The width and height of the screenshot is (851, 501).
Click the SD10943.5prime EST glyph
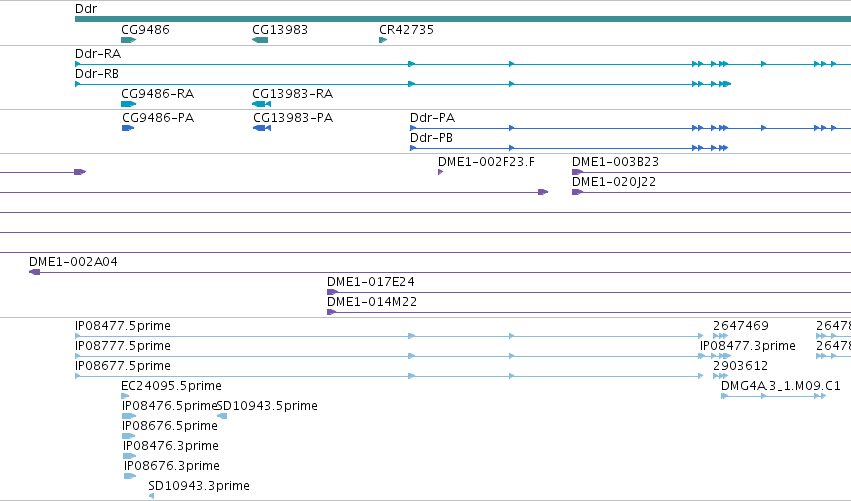(222, 416)
